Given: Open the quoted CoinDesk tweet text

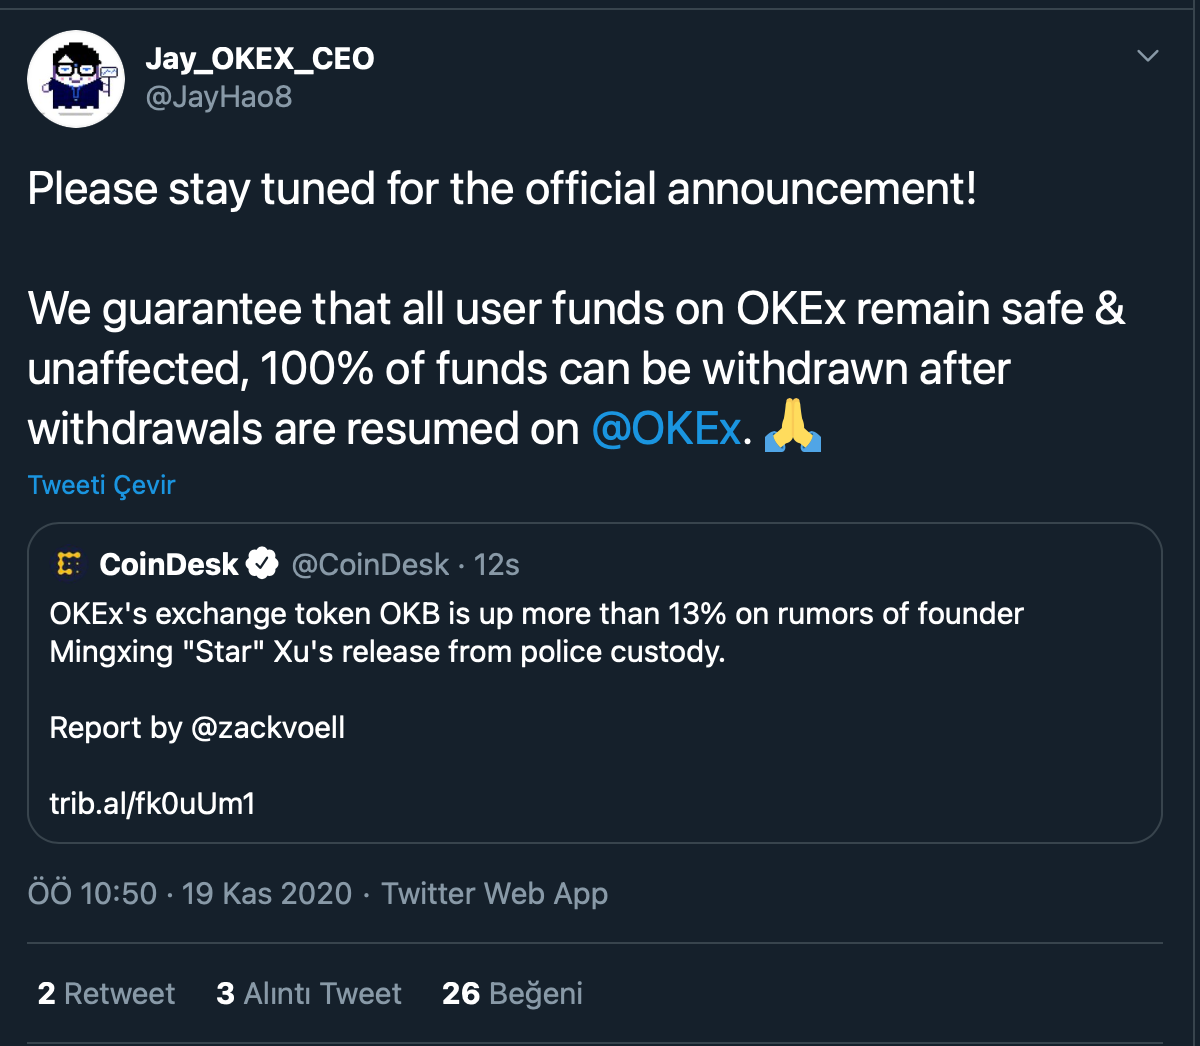Looking at the screenshot, I should [536, 632].
